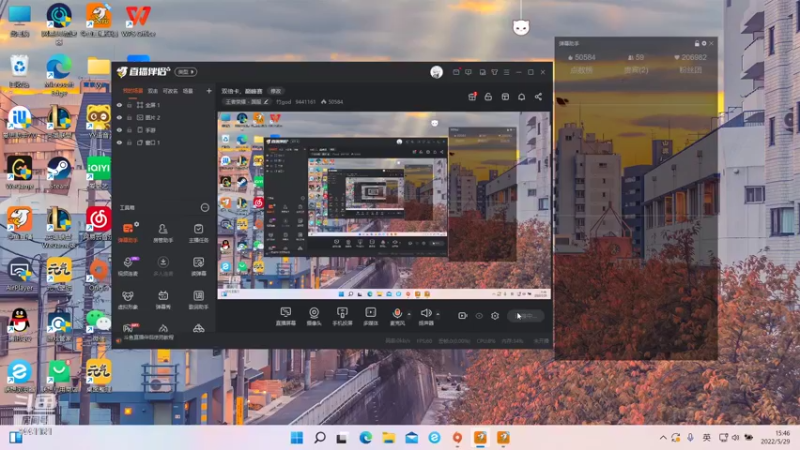The width and height of the screenshot is (800, 450).
Task: Open the gear settings in bottom toolbar
Action: point(495,316)
